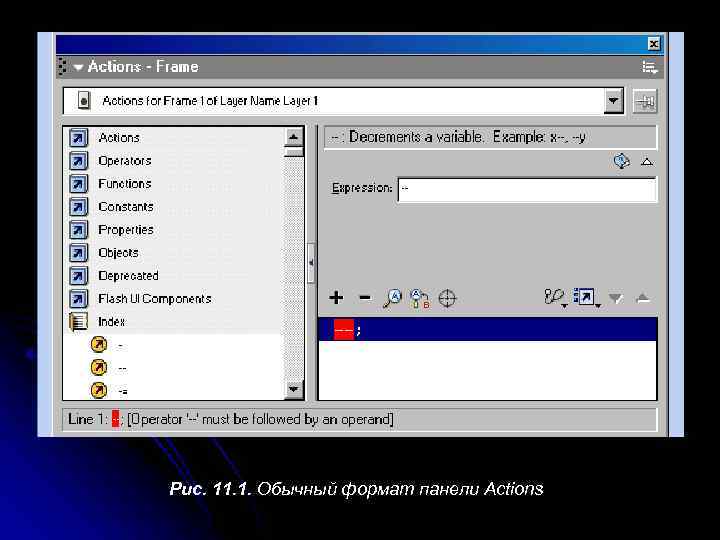The image size is (720, 540).
Task: Collapse the parameters pane triangle
Action: 647,162
